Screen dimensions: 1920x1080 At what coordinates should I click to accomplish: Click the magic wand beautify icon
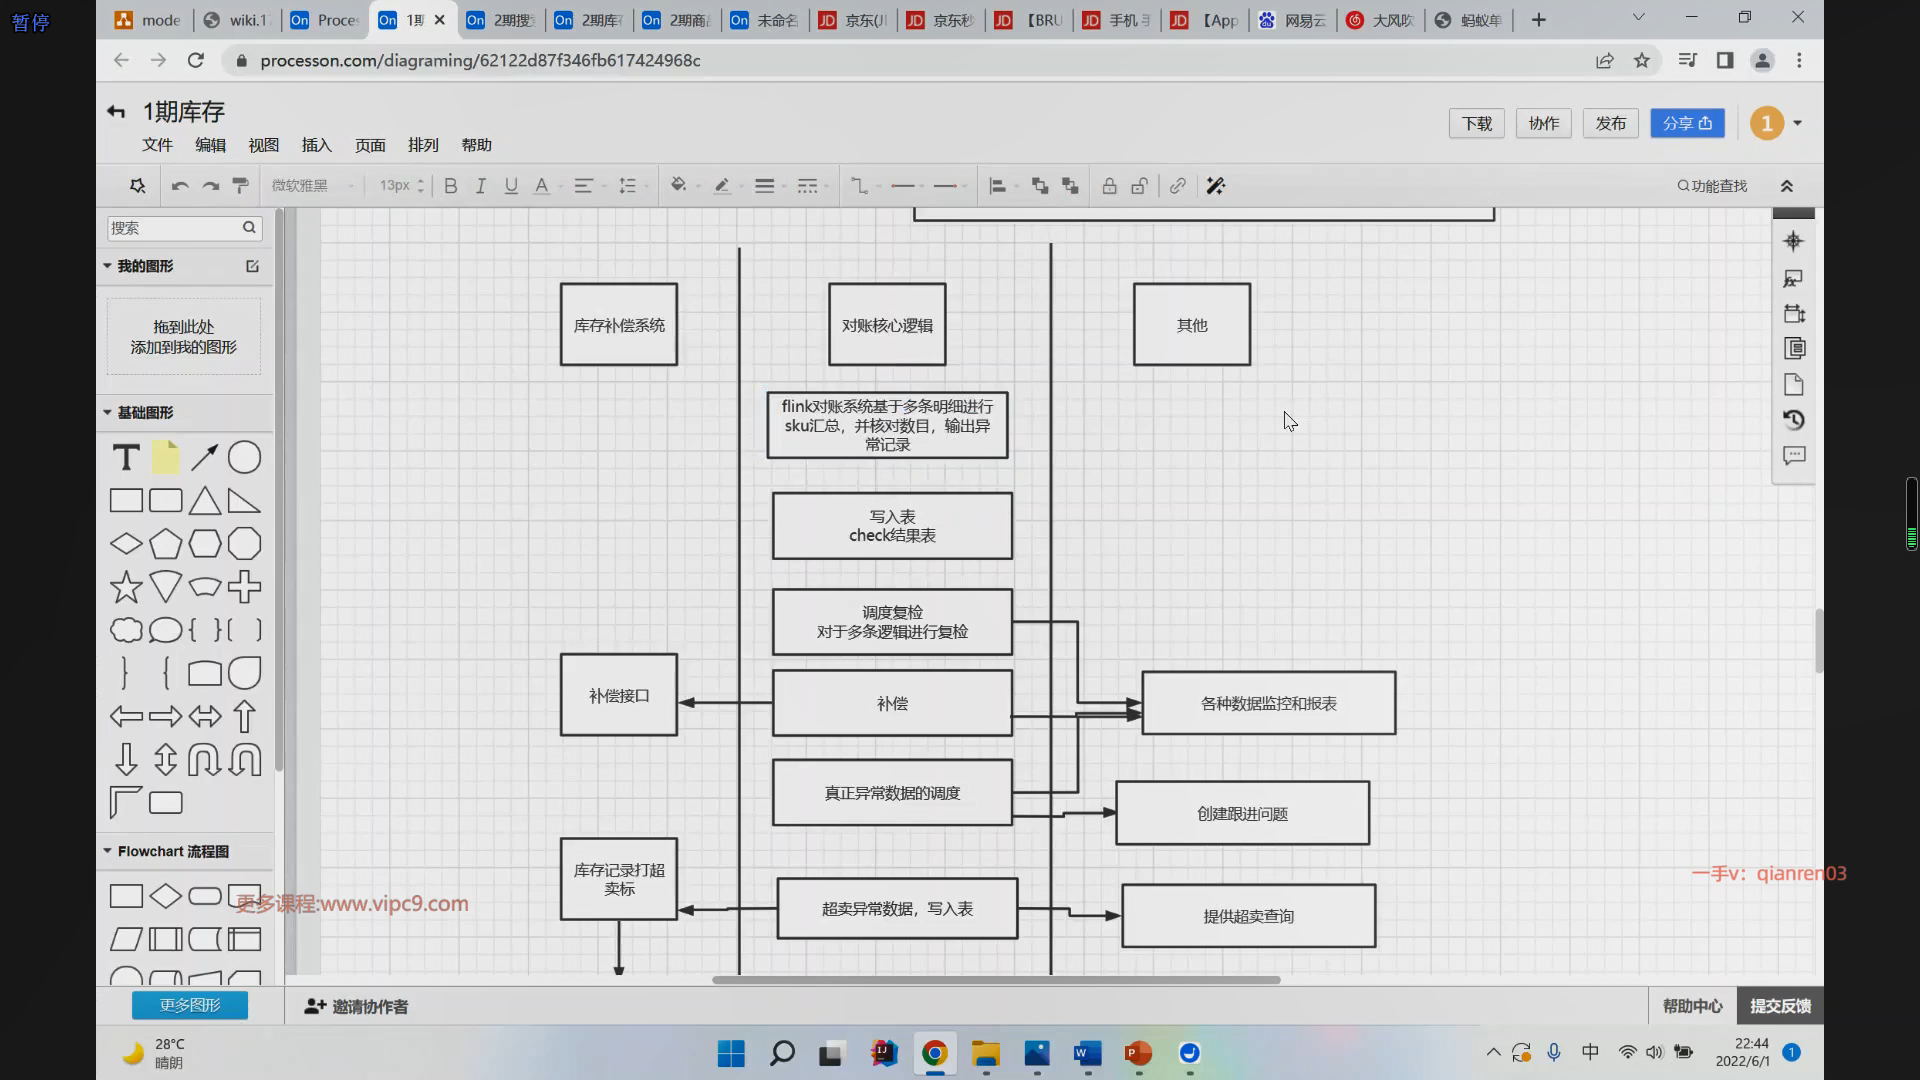click(1215, 186)
